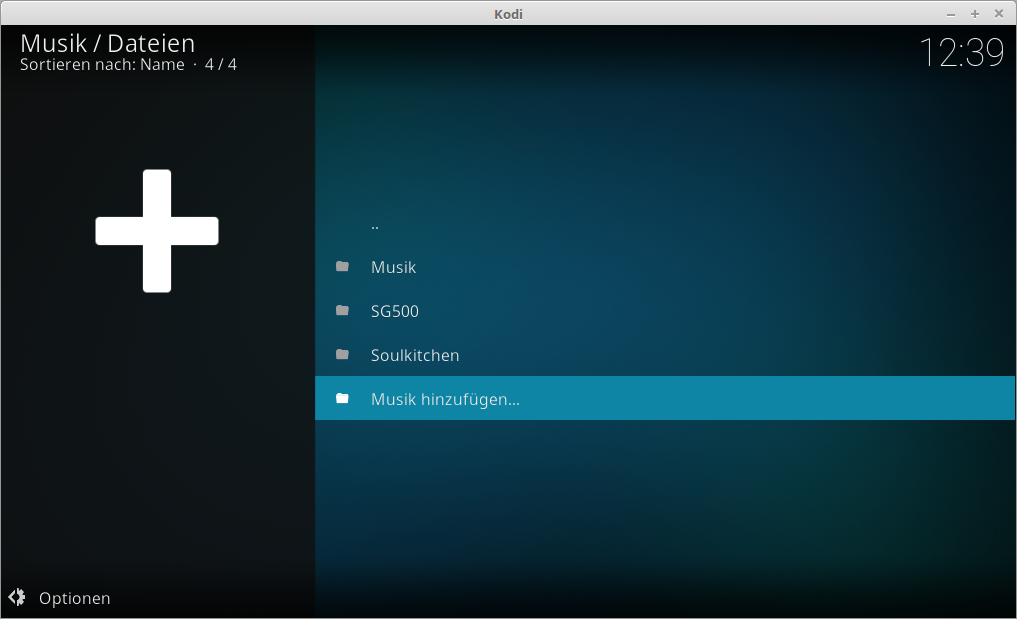Open the Musik source by its name

click(x=393, y=267)
